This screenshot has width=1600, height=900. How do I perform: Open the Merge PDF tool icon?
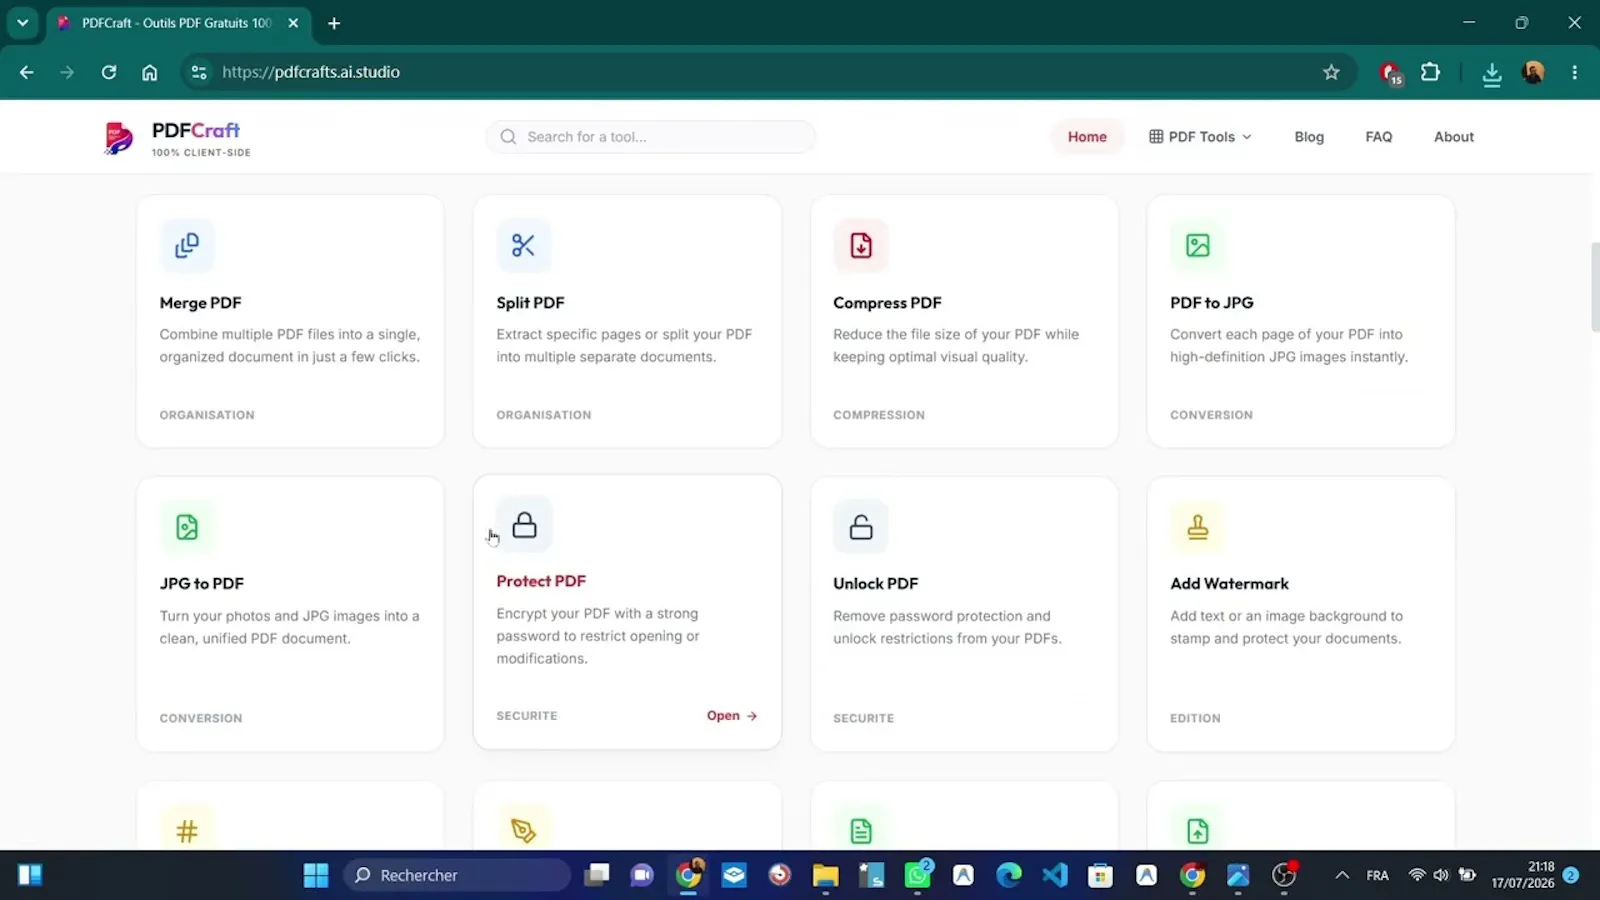[x=187, y=245]
